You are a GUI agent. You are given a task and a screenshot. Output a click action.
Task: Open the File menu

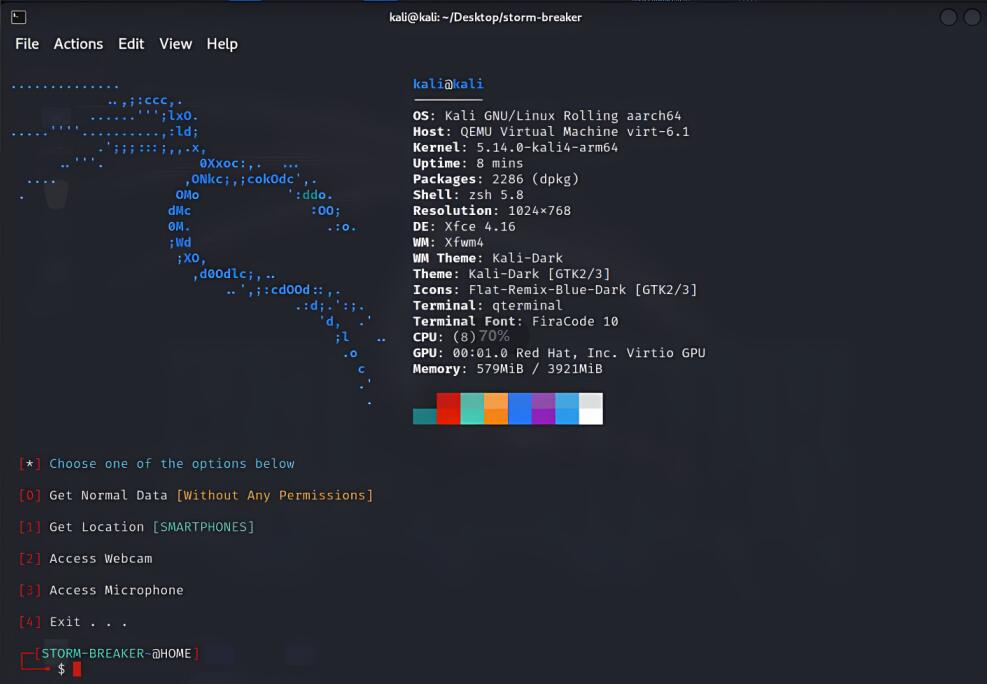pyautogui.click(x=26, y=44)
